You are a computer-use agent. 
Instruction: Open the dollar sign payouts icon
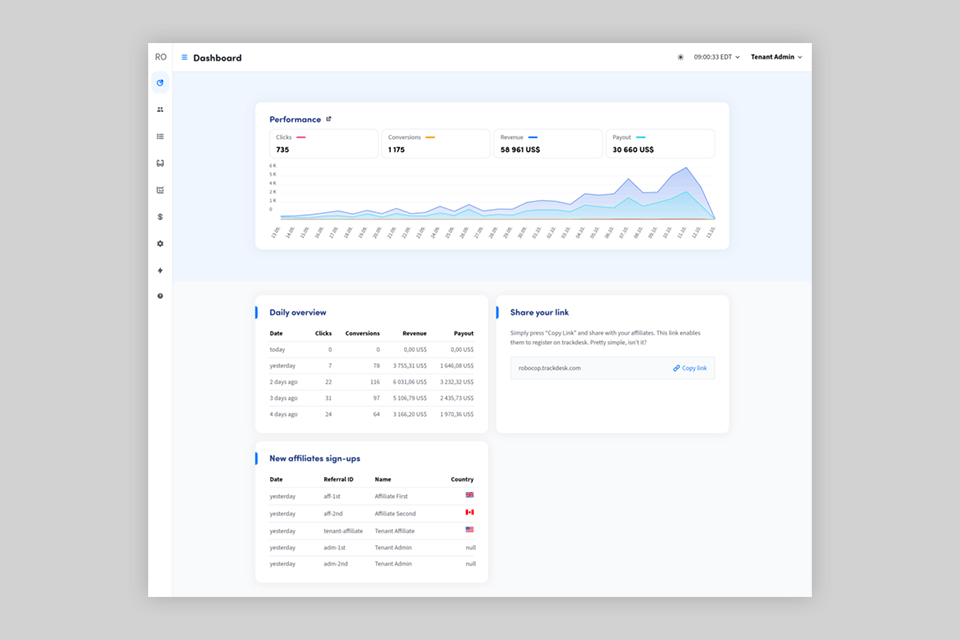[x=160, y=217]
